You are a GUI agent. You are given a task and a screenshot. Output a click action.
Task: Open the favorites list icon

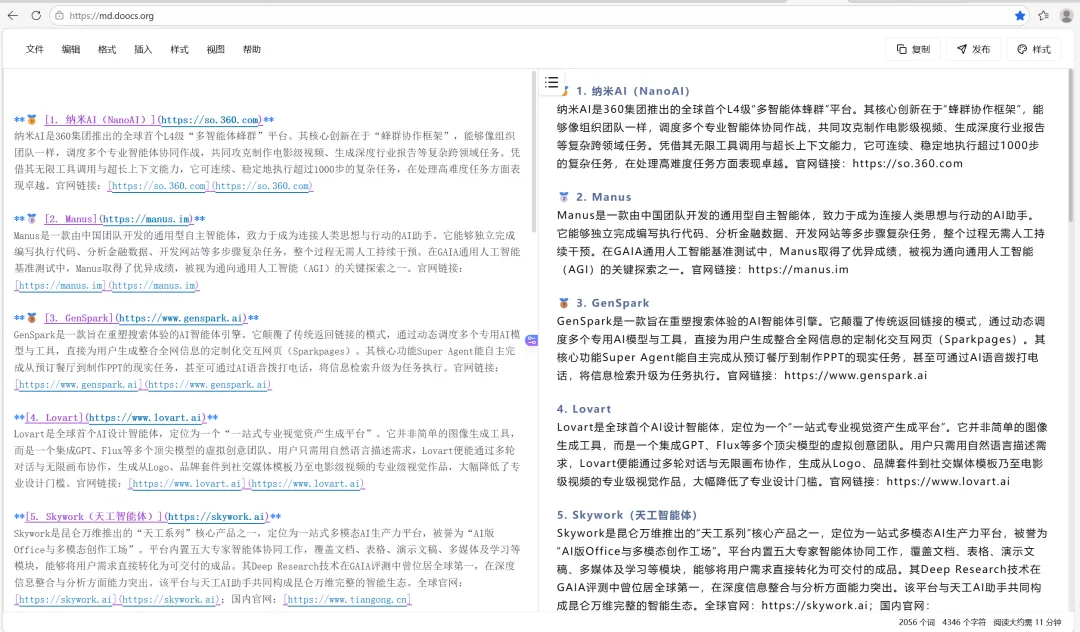point(1043,15)
